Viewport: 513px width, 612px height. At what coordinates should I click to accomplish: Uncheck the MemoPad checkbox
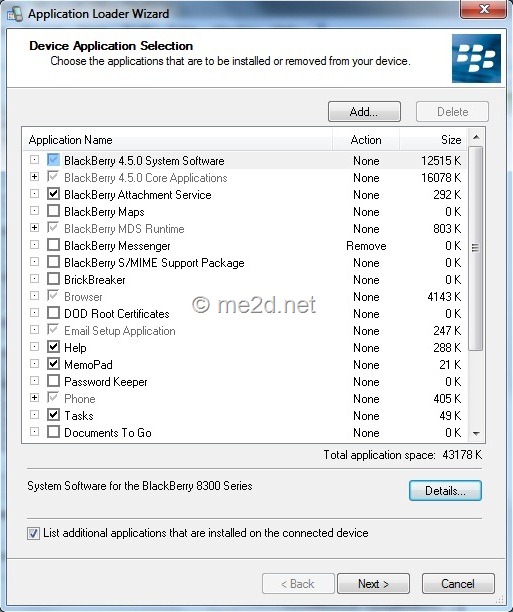point(53,364)
